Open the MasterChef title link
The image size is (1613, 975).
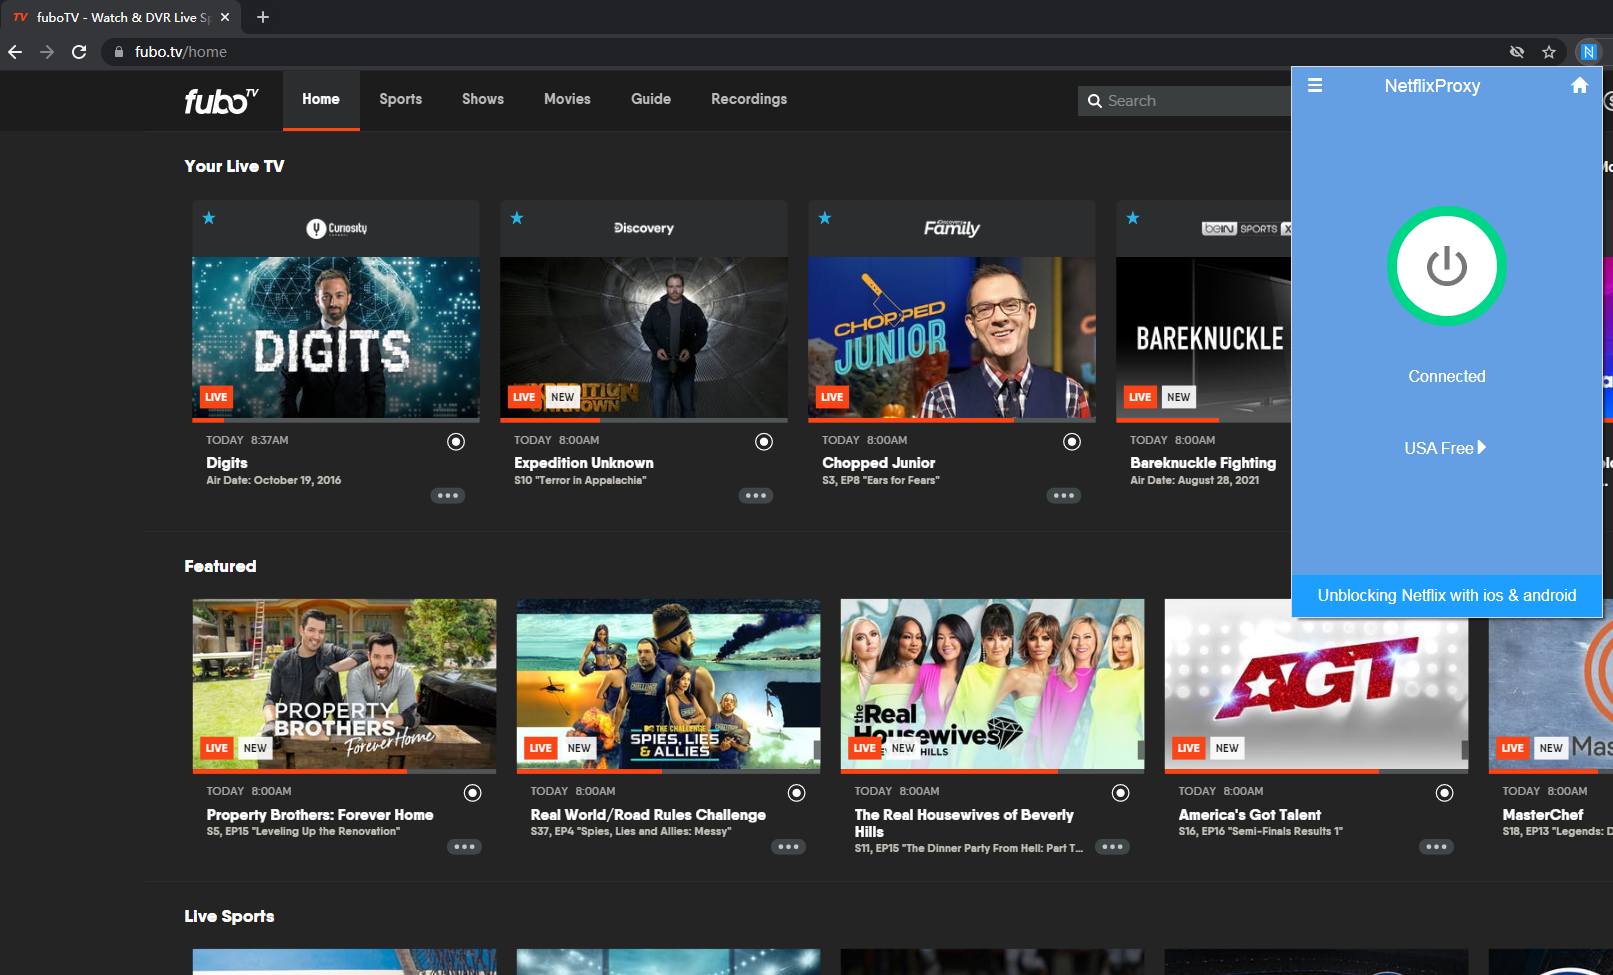(1543, 815)
